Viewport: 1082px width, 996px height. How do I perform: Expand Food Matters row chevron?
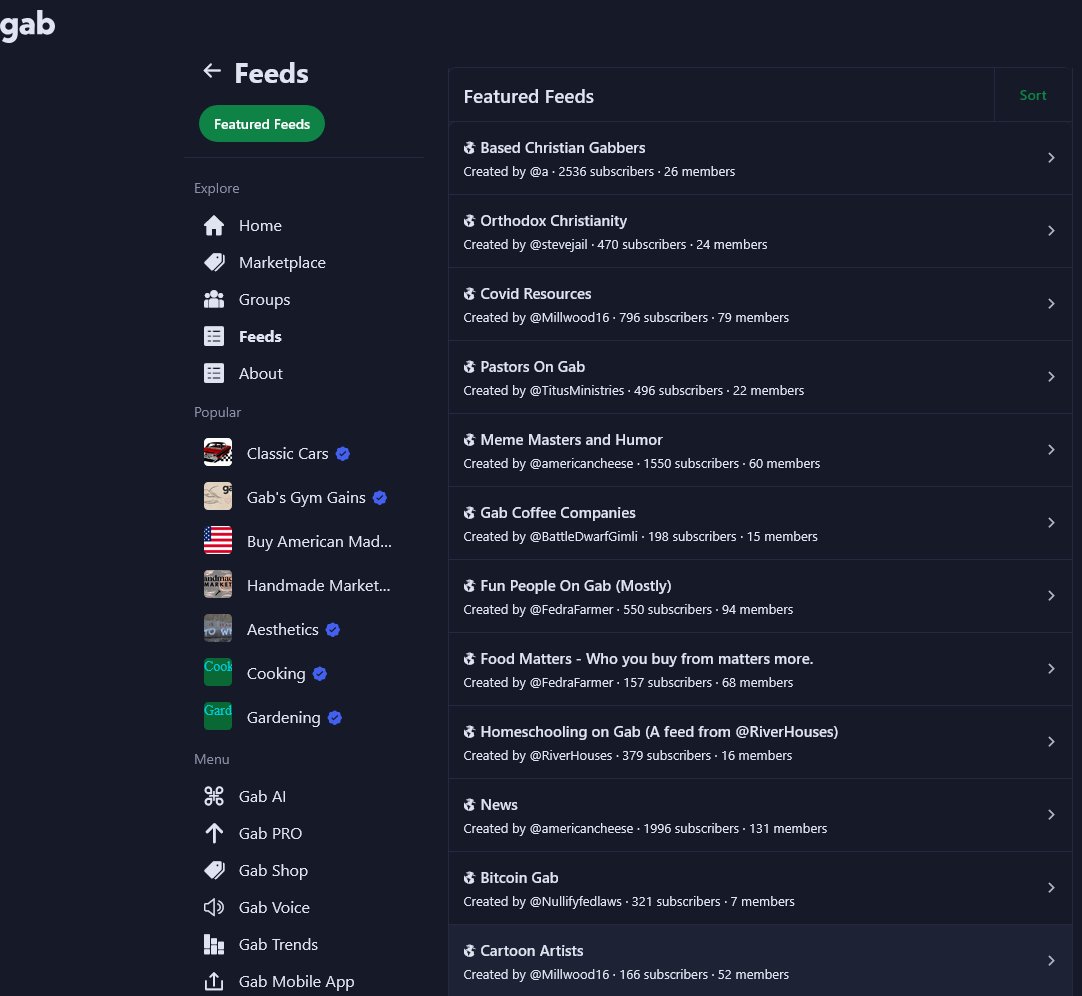(1051, 669)
